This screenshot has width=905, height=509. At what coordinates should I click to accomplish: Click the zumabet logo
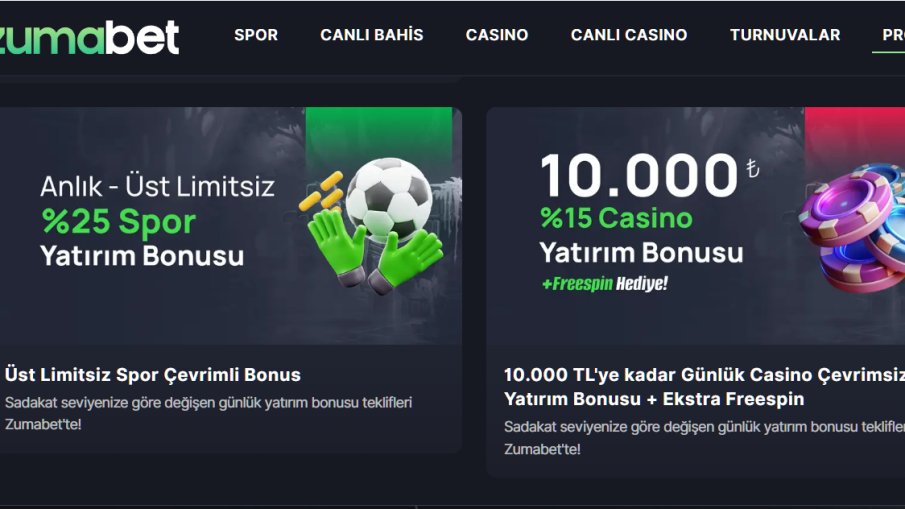89,38
